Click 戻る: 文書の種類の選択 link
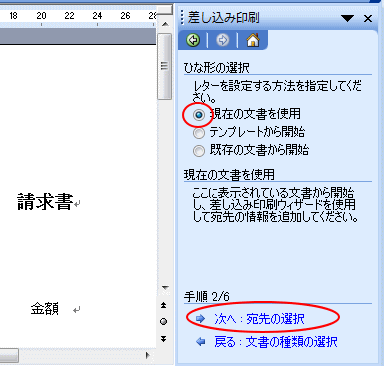Screen dimensions: 384x366 click(276, 342)
